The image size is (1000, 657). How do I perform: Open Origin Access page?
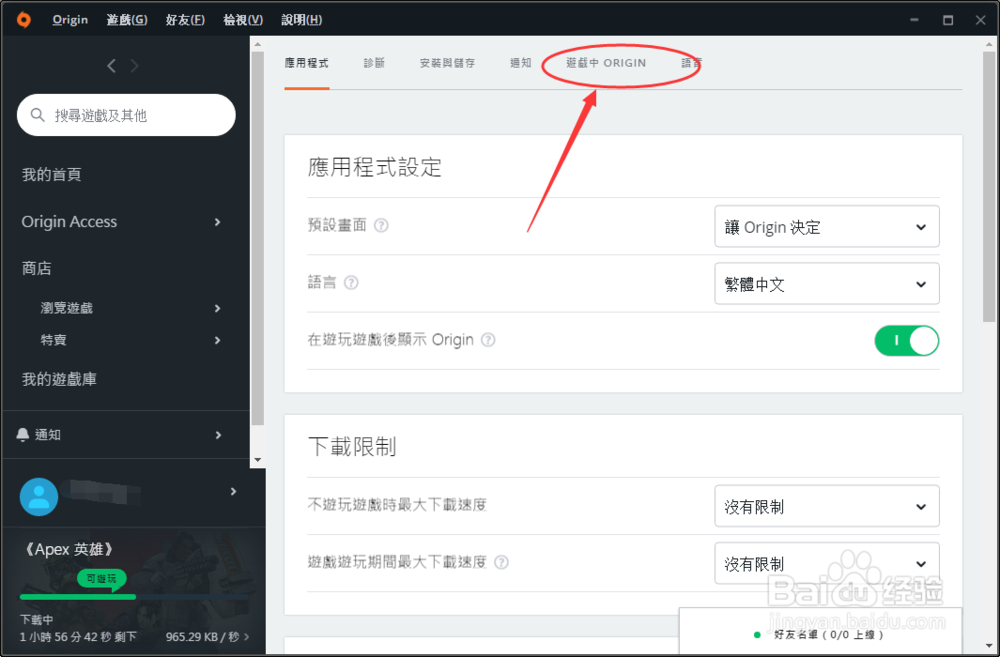pos(70,222)
